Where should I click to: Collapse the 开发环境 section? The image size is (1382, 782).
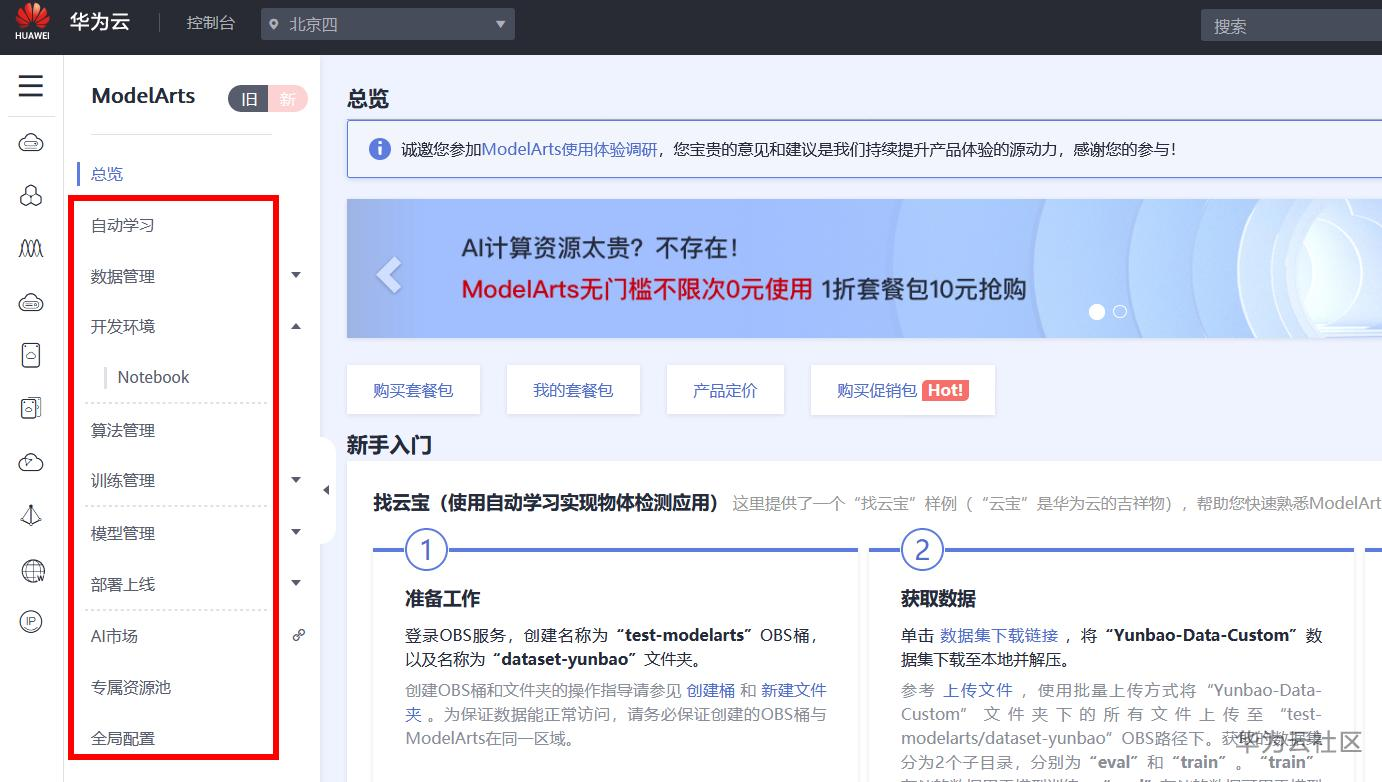point(296,325)
